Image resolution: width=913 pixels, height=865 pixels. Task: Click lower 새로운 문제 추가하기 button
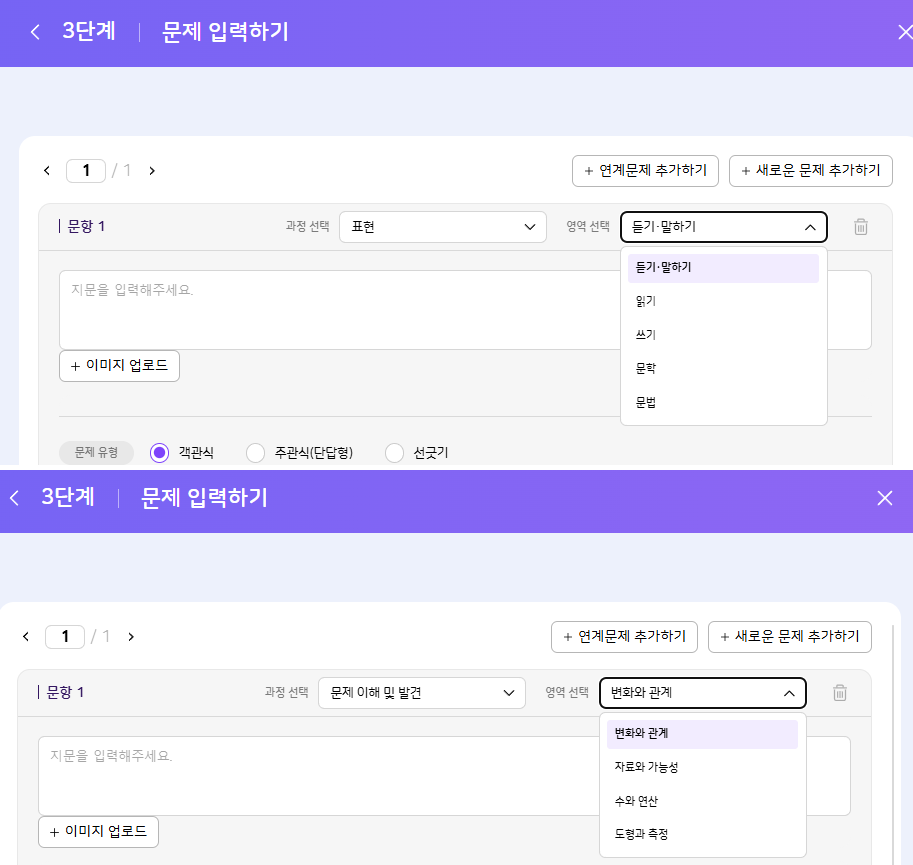(790, 636)
